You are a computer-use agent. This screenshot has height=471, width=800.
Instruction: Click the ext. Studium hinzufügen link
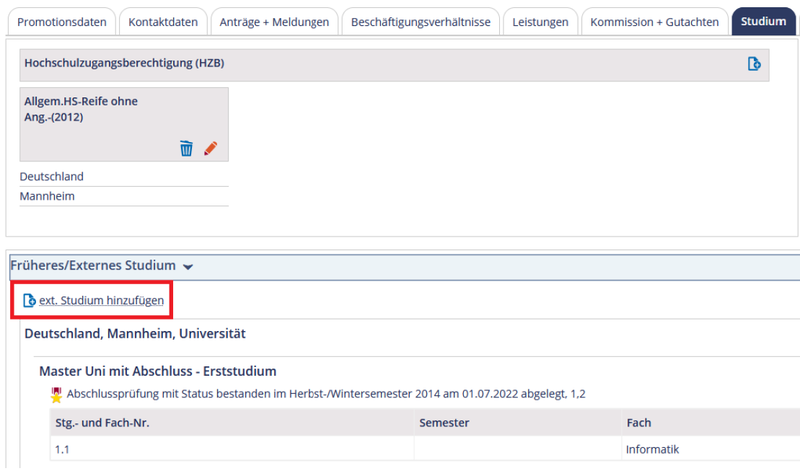click(101, 300)
